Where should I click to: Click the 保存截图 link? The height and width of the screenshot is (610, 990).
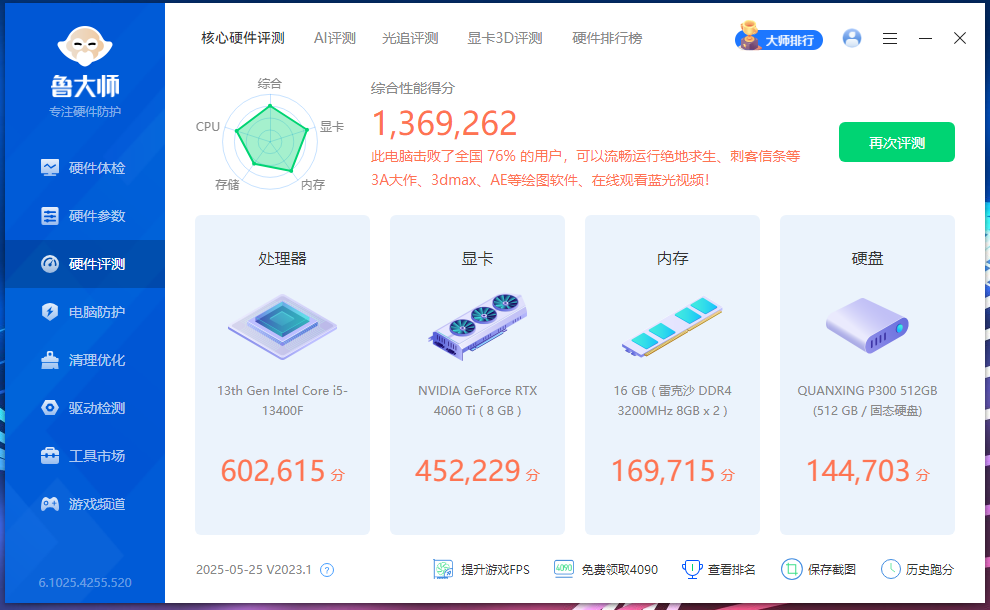point(818,570)
